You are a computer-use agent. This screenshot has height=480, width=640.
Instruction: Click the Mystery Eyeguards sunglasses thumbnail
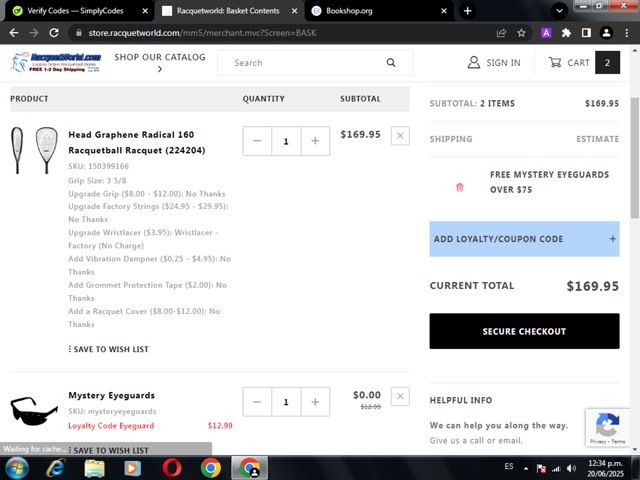click(34, 411)
